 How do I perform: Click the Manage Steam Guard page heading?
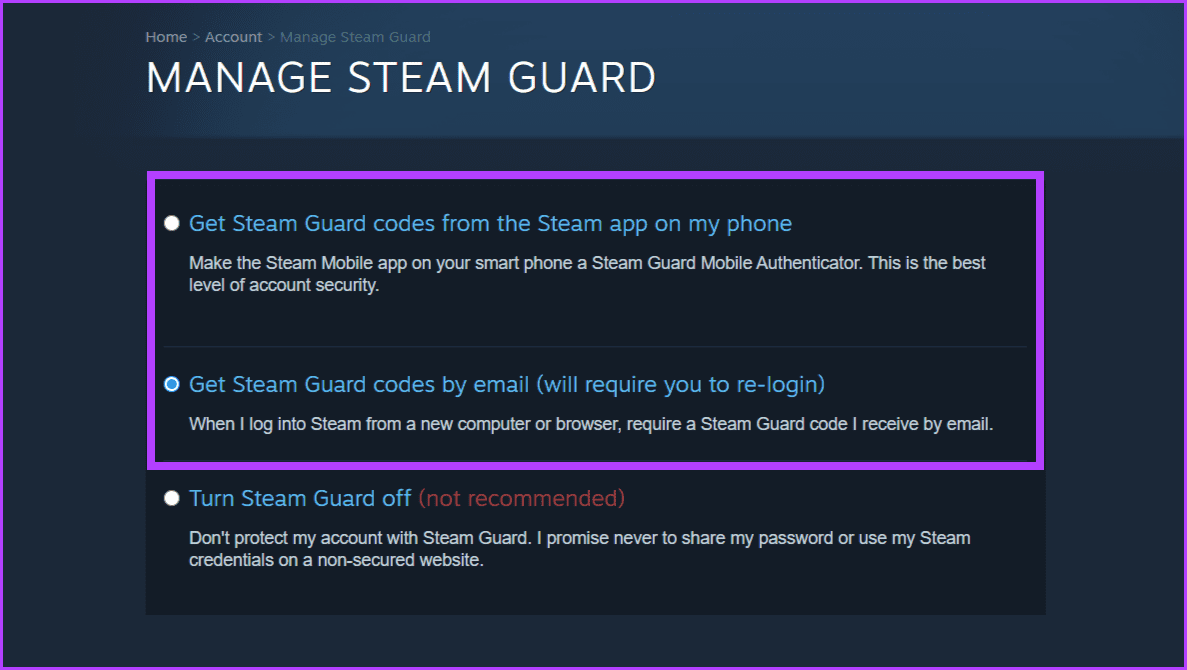coord(401,77)
